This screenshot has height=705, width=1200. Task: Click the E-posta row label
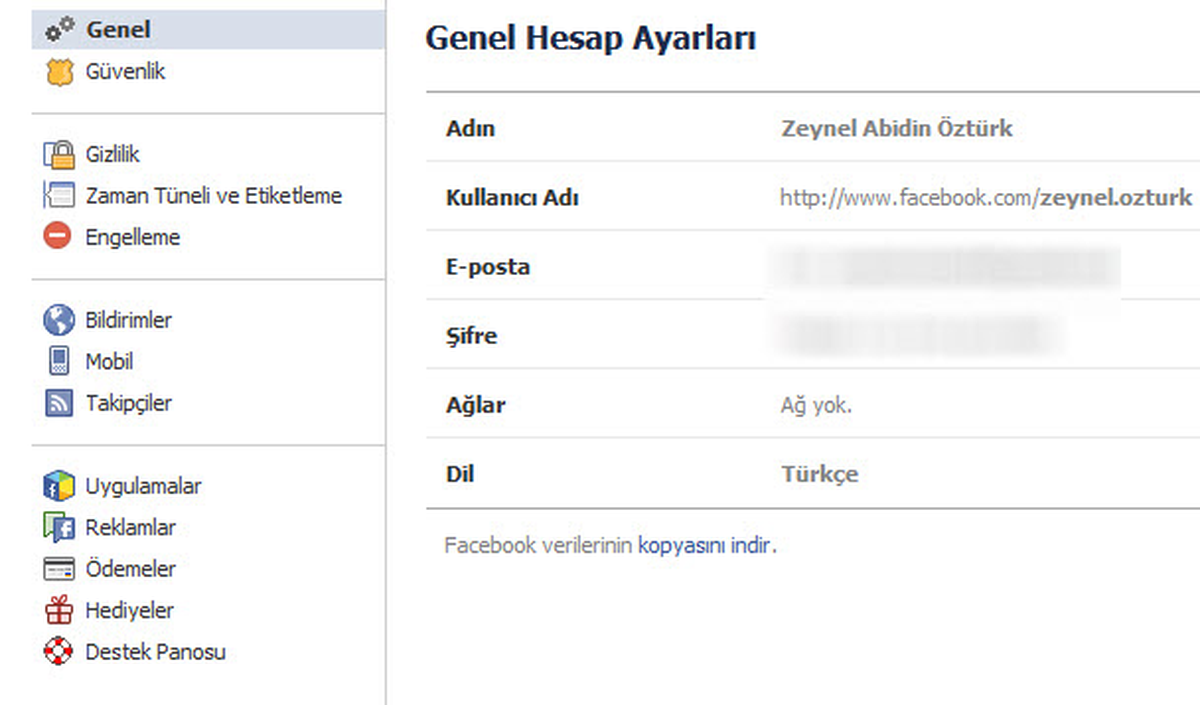[488, 267]
